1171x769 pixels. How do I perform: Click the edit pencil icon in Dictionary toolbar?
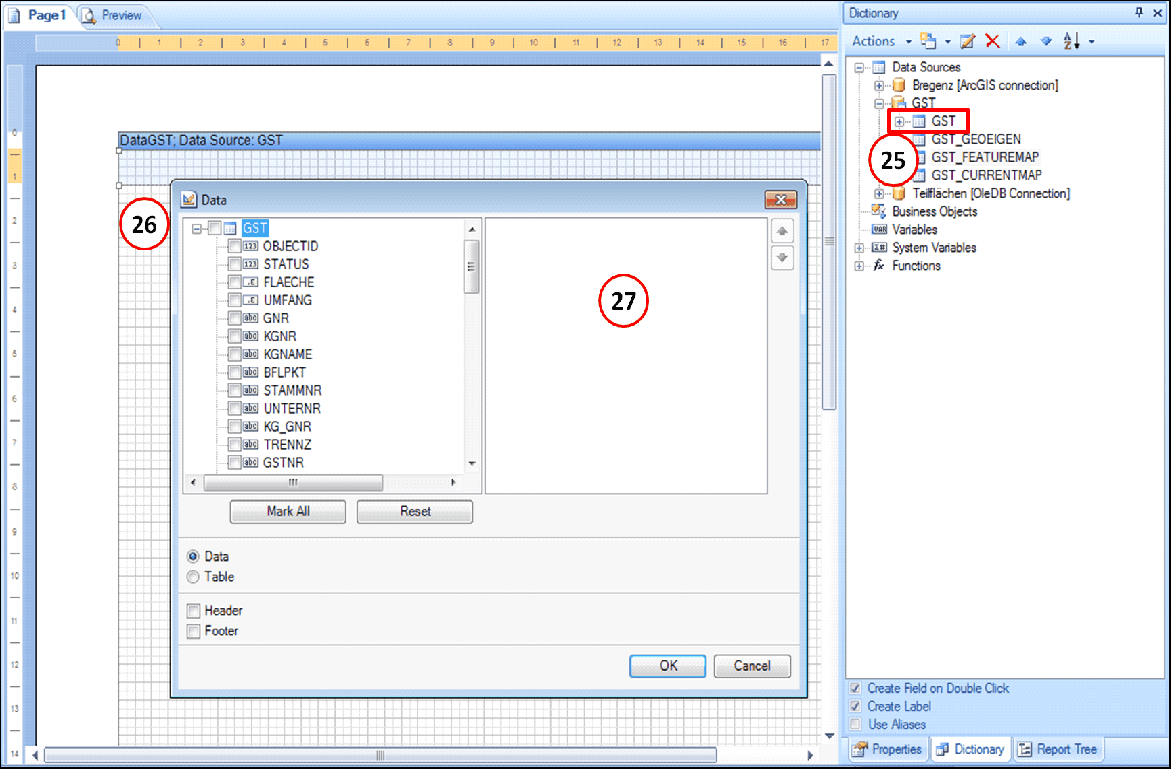966,41
